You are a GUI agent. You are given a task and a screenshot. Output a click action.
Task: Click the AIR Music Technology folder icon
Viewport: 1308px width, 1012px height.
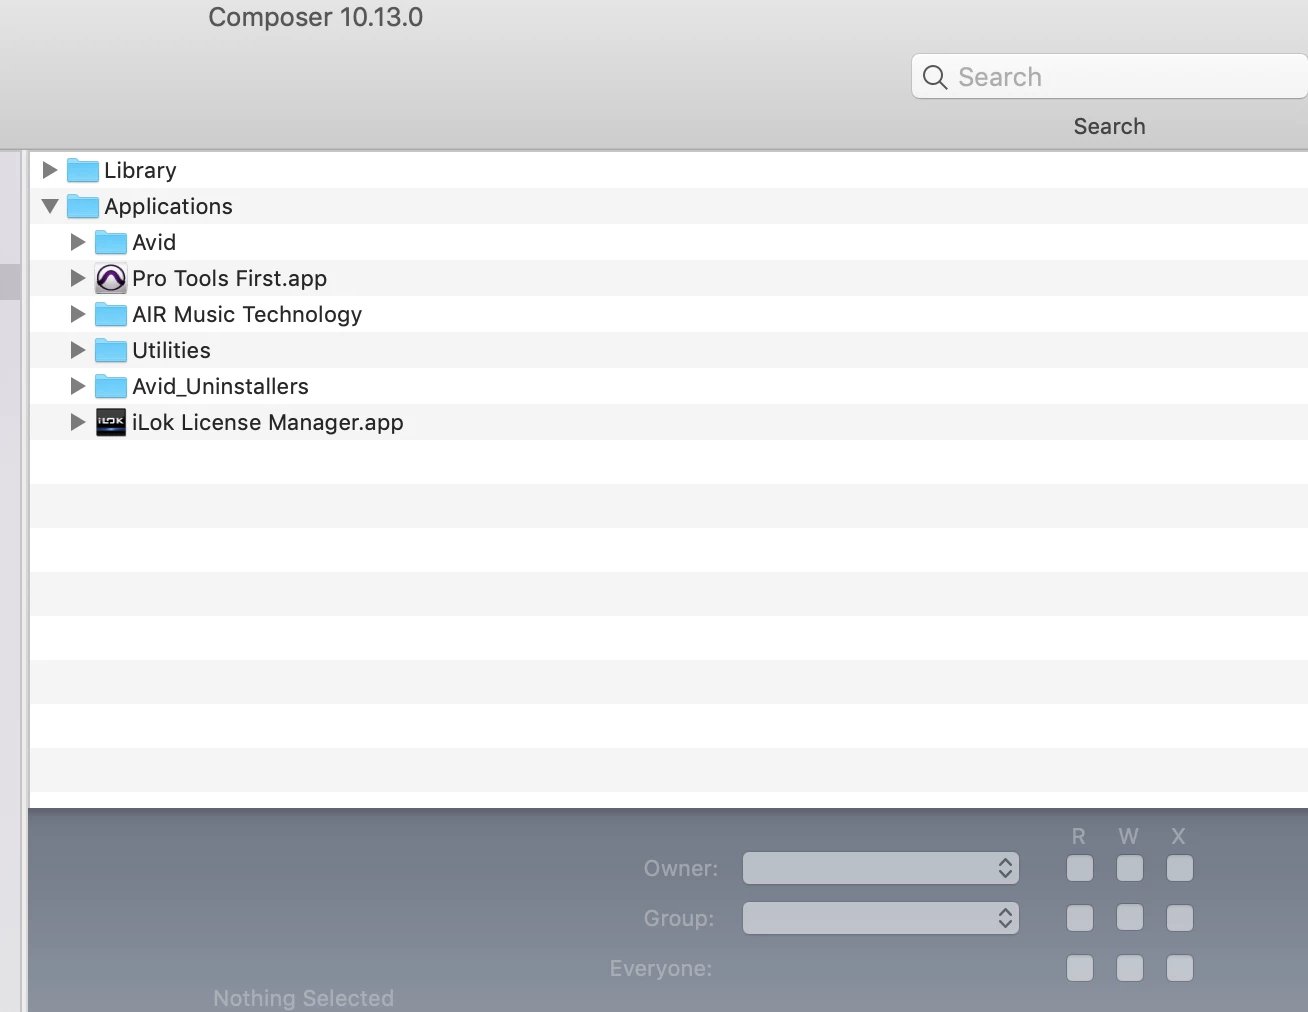[111, 315]
